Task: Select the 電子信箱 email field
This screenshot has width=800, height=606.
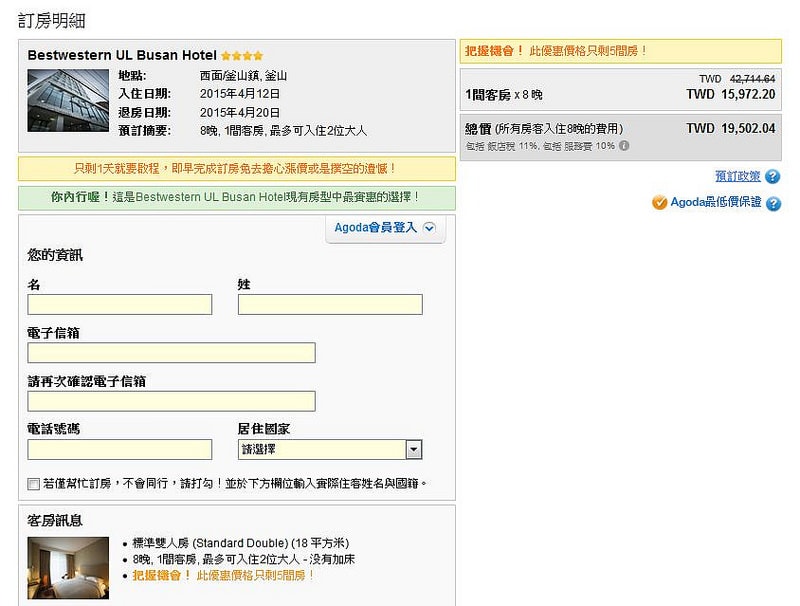Action: (170, 353)
